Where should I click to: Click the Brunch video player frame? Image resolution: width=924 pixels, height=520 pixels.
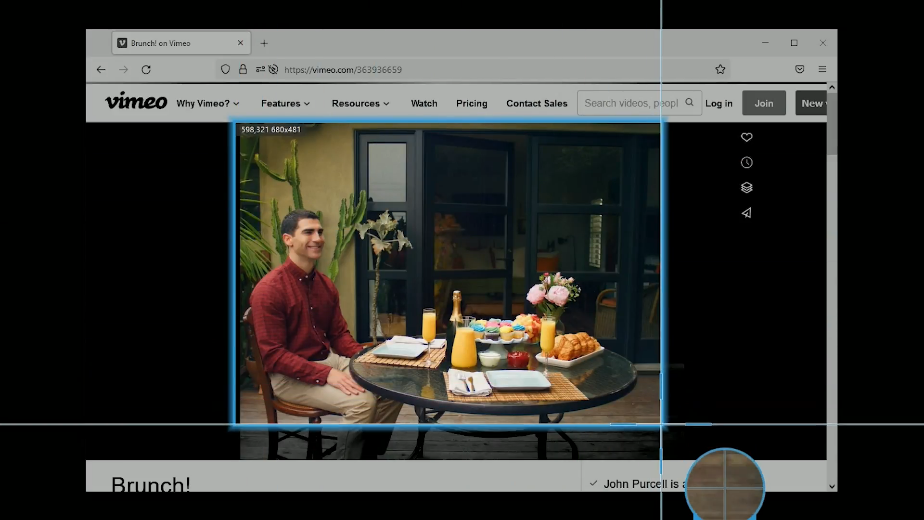click(450, 291)
